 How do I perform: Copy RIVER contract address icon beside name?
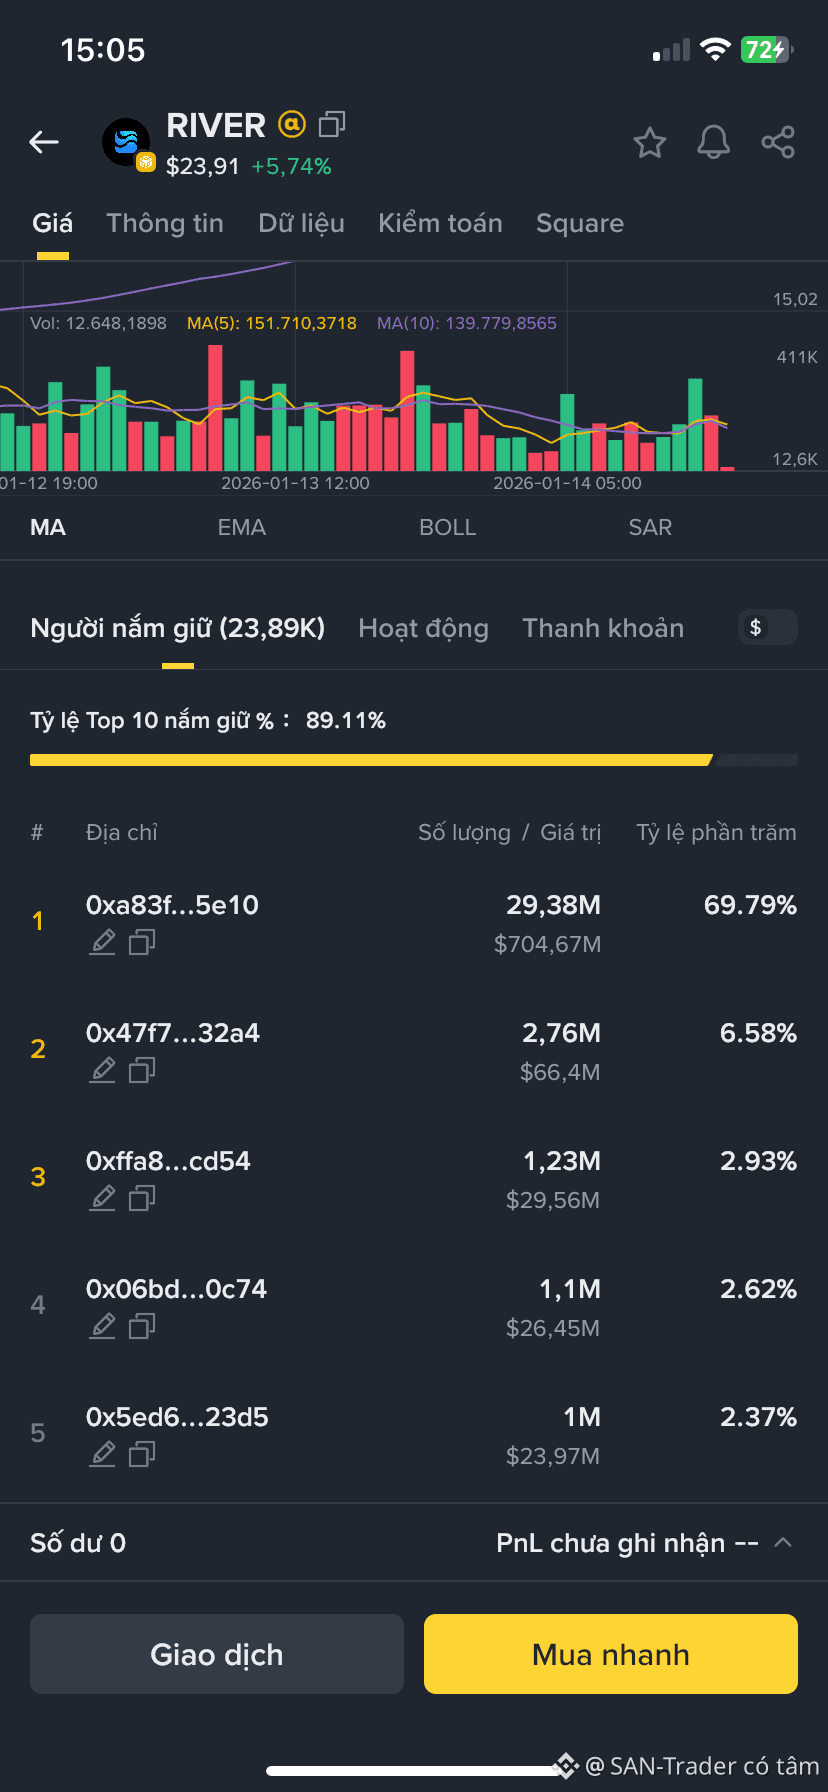(332, 124)
